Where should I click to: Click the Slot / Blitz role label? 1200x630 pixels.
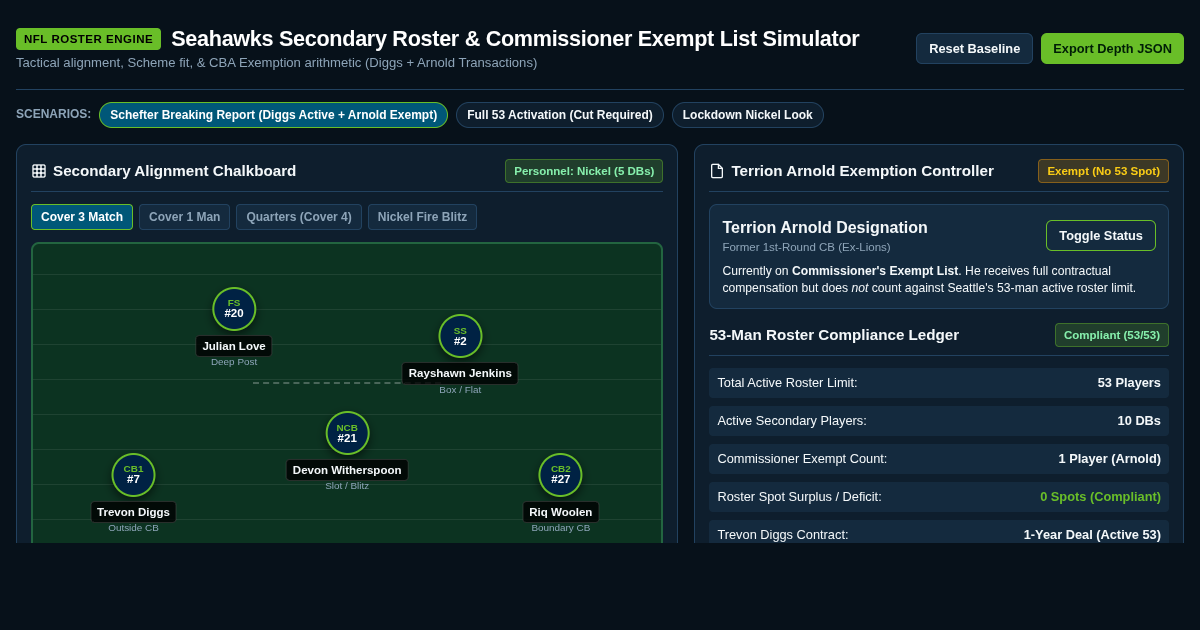coord(347,486)
